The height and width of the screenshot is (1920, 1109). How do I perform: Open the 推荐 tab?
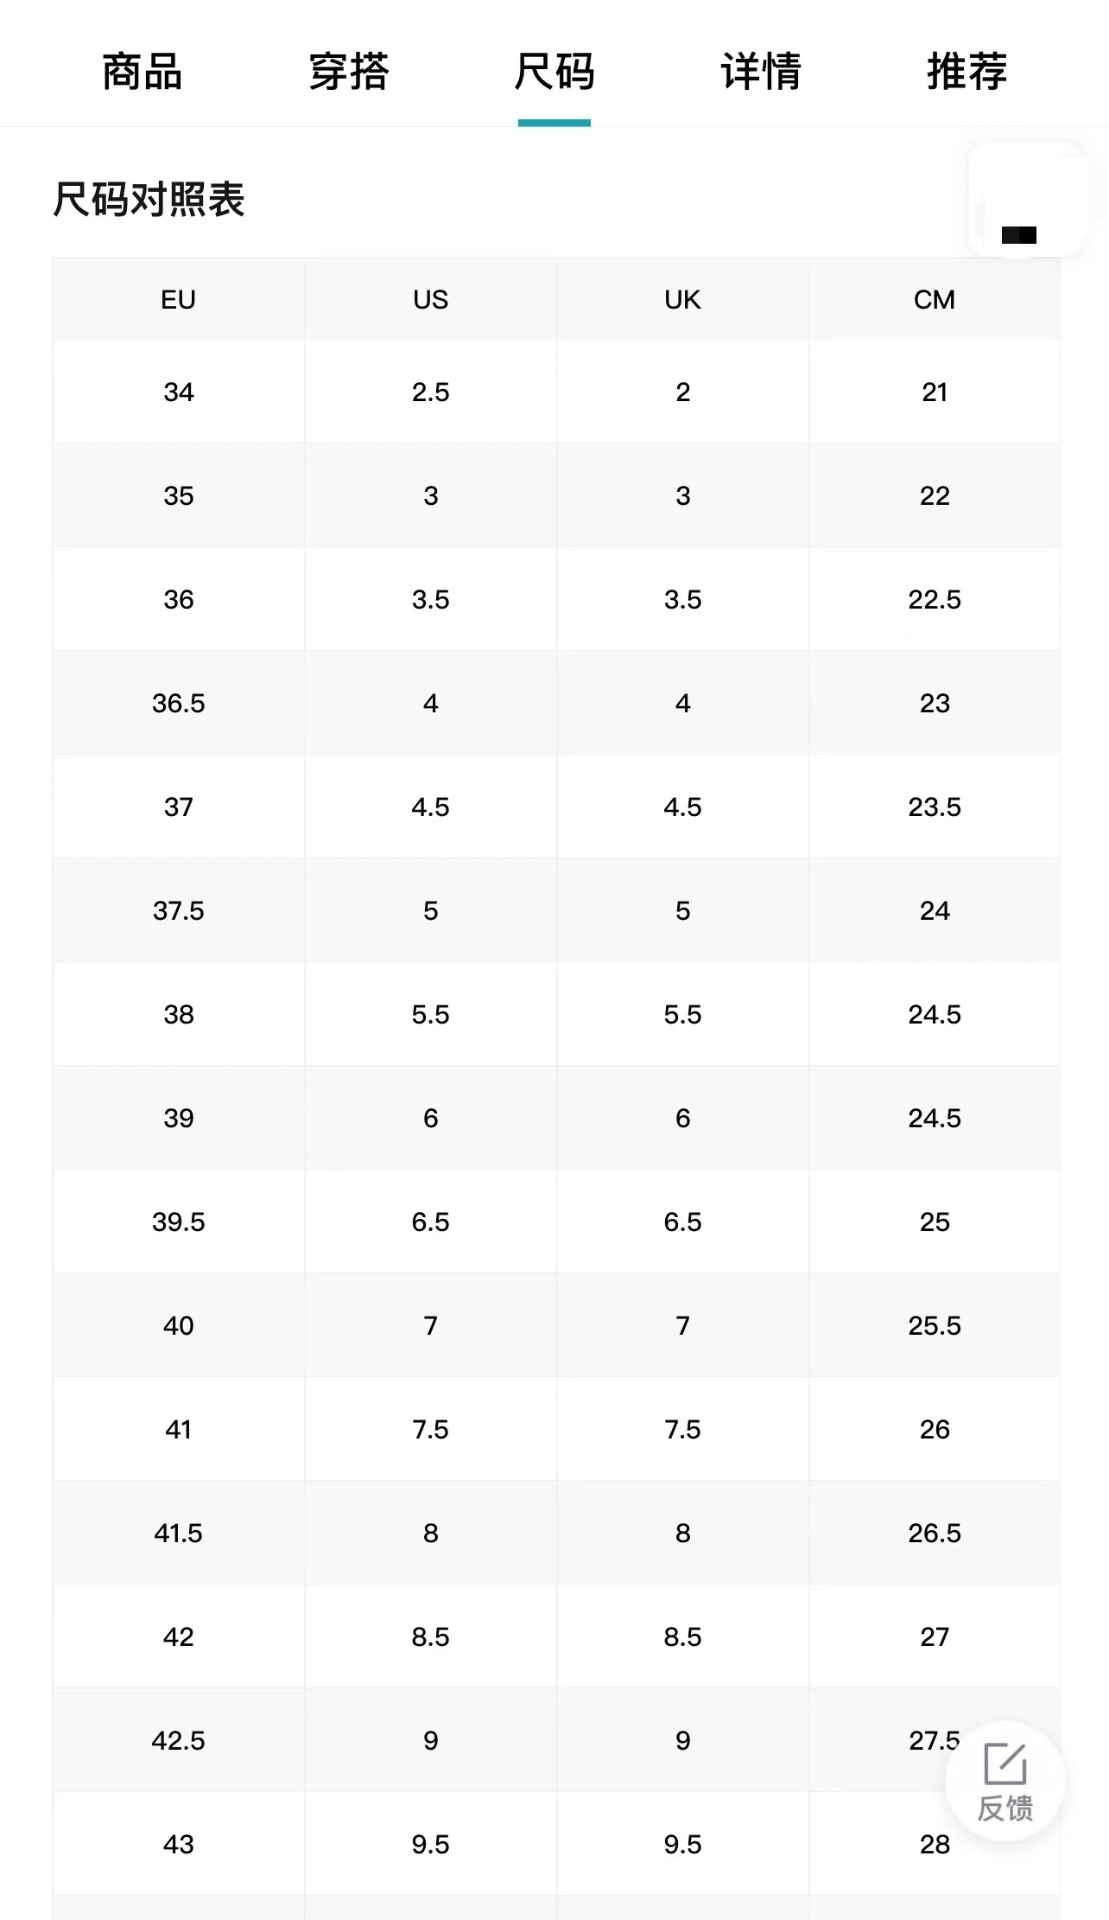coord(966,72)
